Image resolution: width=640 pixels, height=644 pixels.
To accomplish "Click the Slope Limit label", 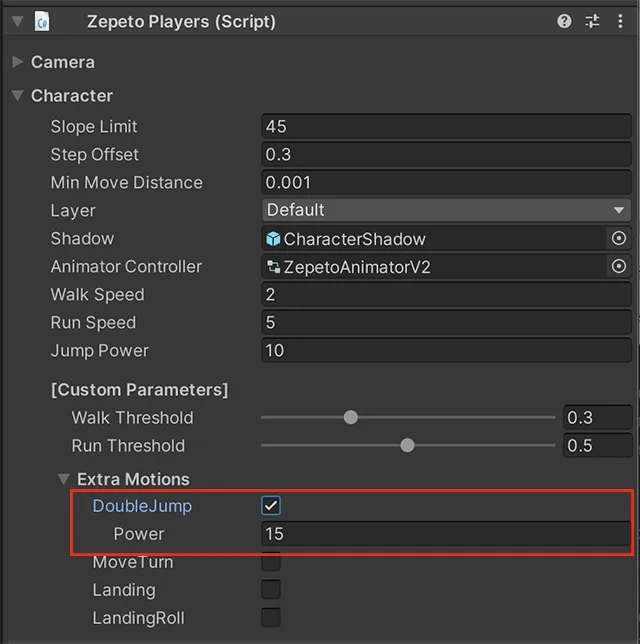I will click(94, 126).
